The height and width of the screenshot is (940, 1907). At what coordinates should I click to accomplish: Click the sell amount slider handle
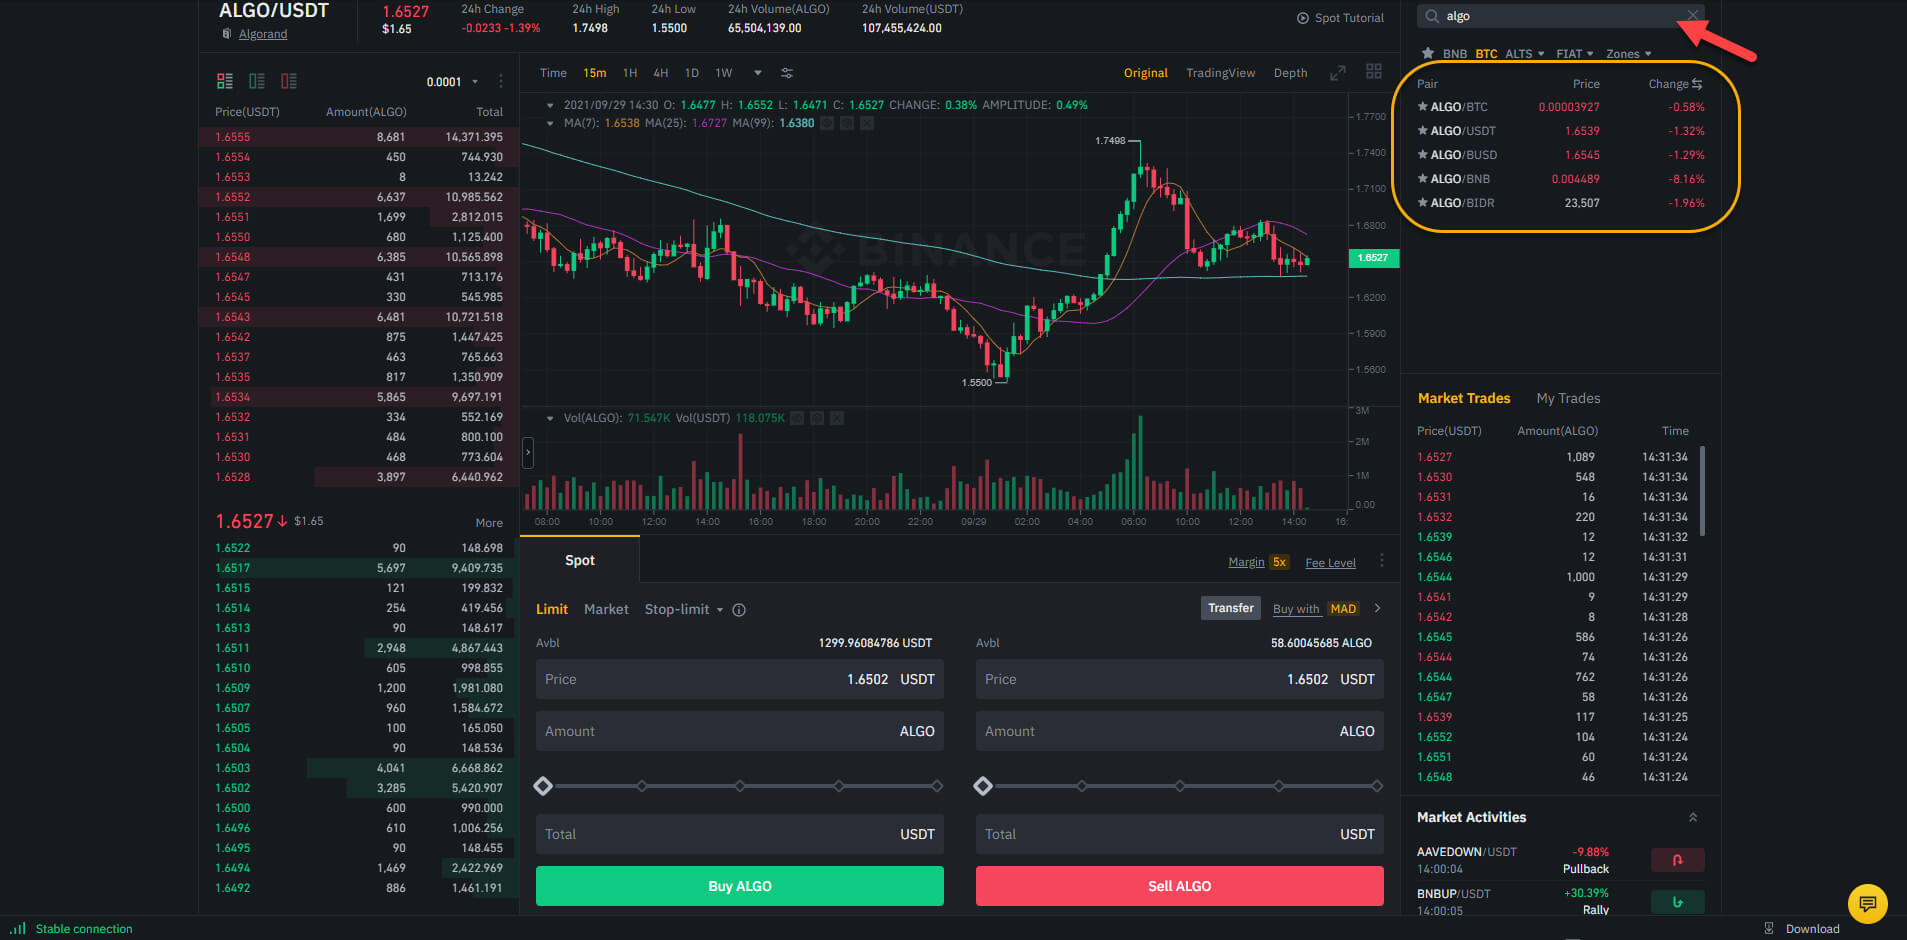click(983, 786)
